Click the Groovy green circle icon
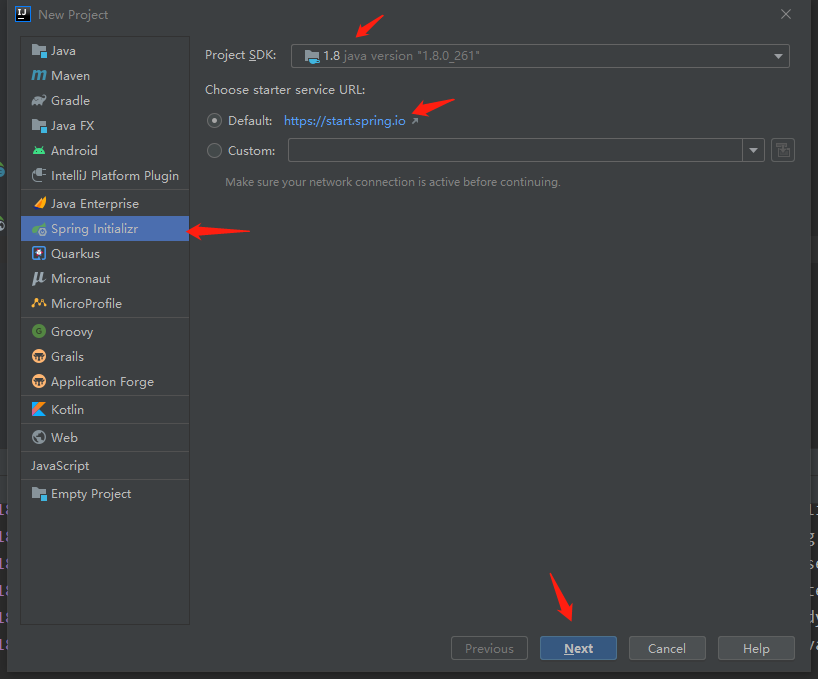 pyautogui.click(x=39, y=331)
